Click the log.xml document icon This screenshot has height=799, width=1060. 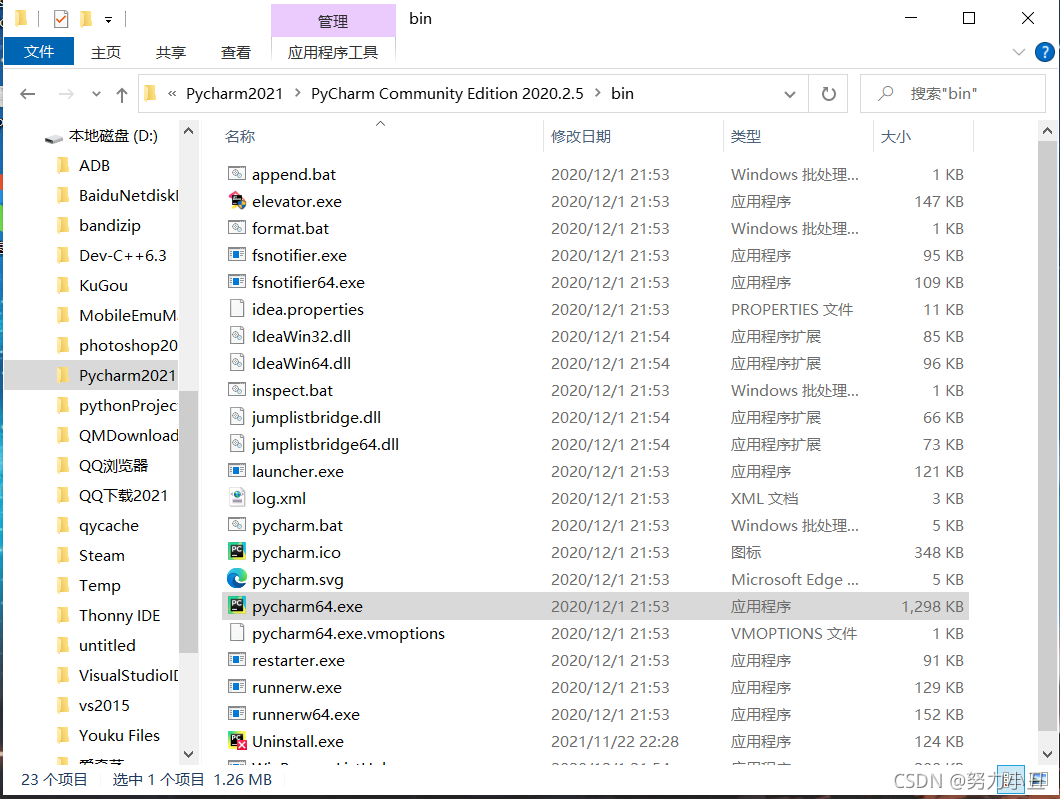pos(237,498)
